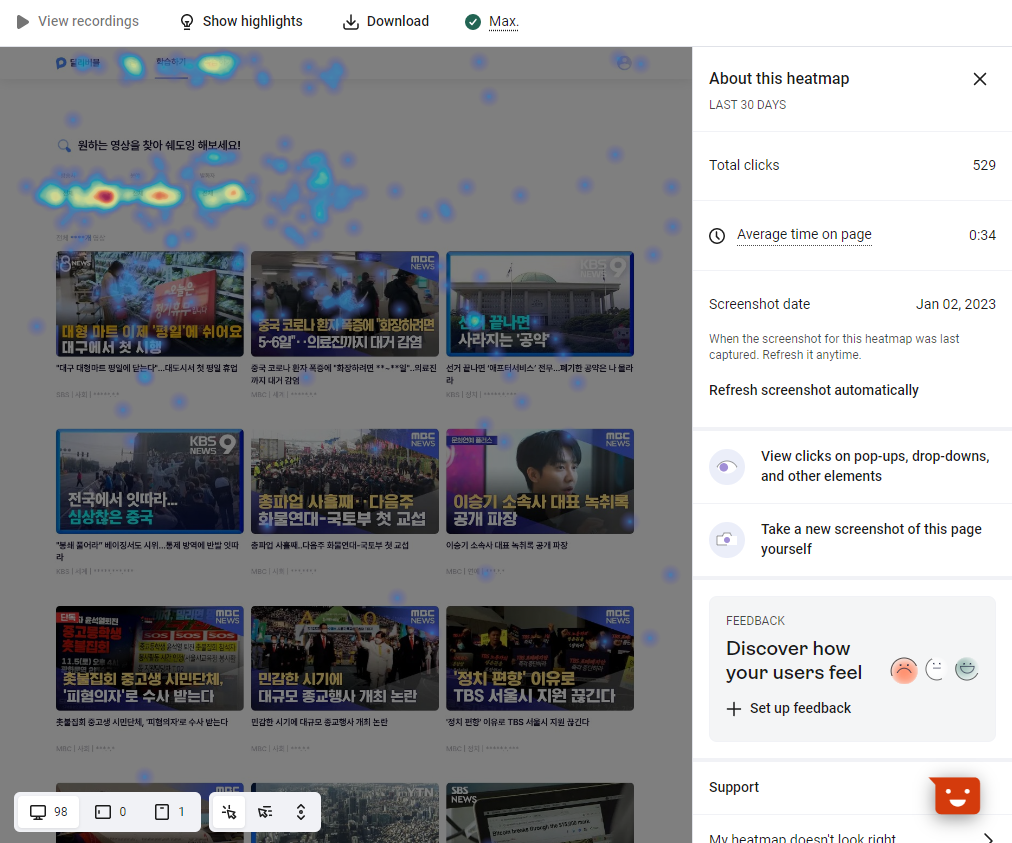This screenshot has height=843, width=1012.
Task: Open the 이승기 소속사 대표 녹취록 thumbnail
Action: [540, 482]
